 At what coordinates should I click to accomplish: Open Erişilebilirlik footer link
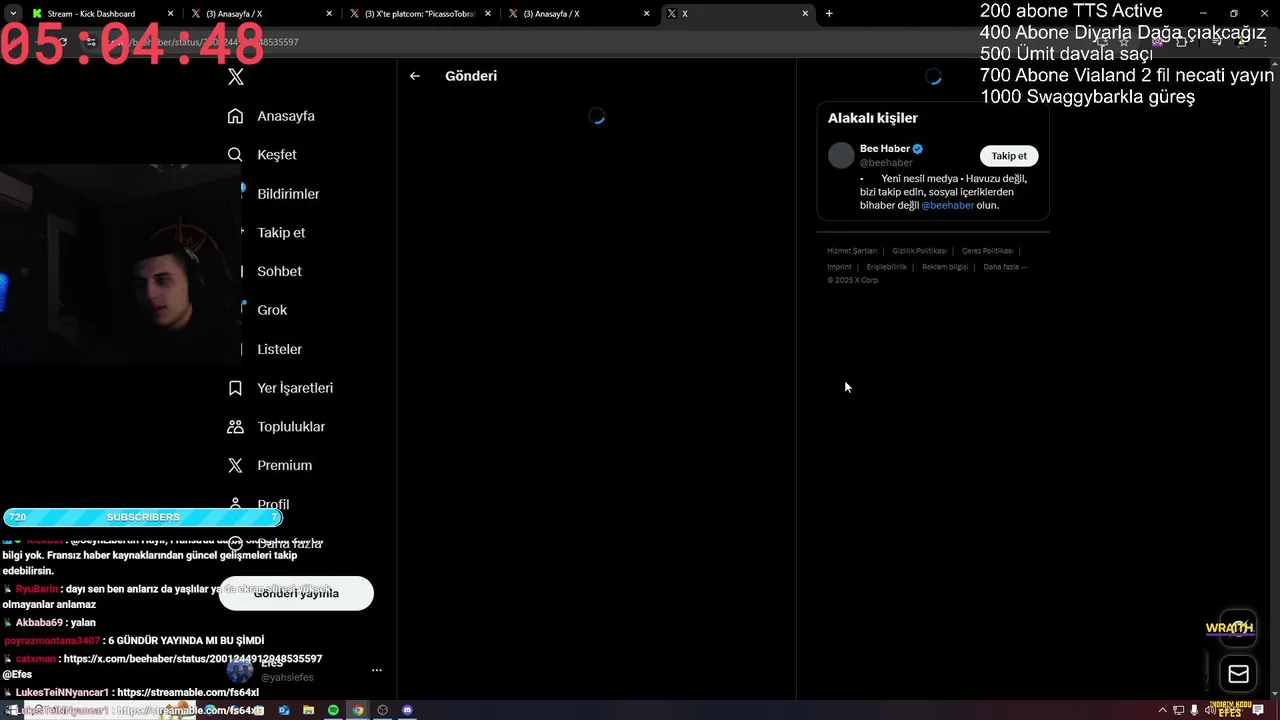pos(886,267)
